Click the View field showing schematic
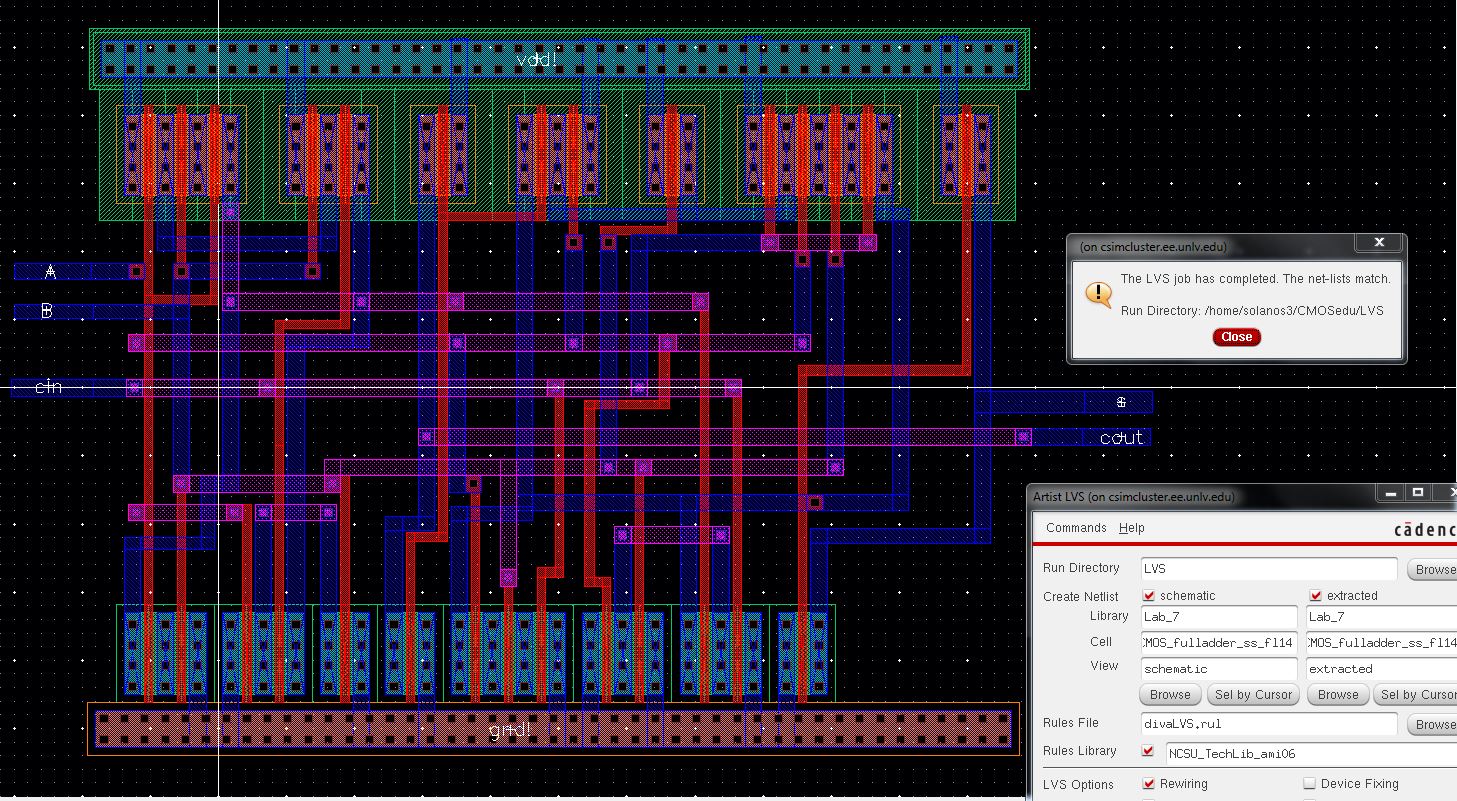The image size is (1457, 801). tap(1218, 669)
